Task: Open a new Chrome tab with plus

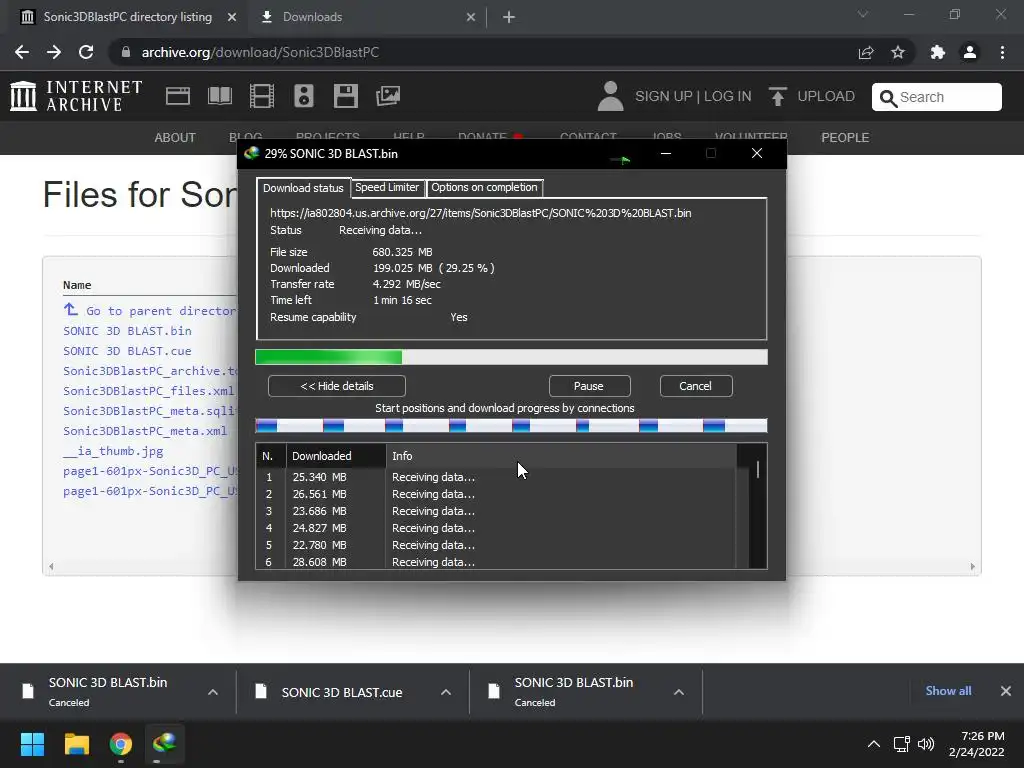Action: point(509,17)
